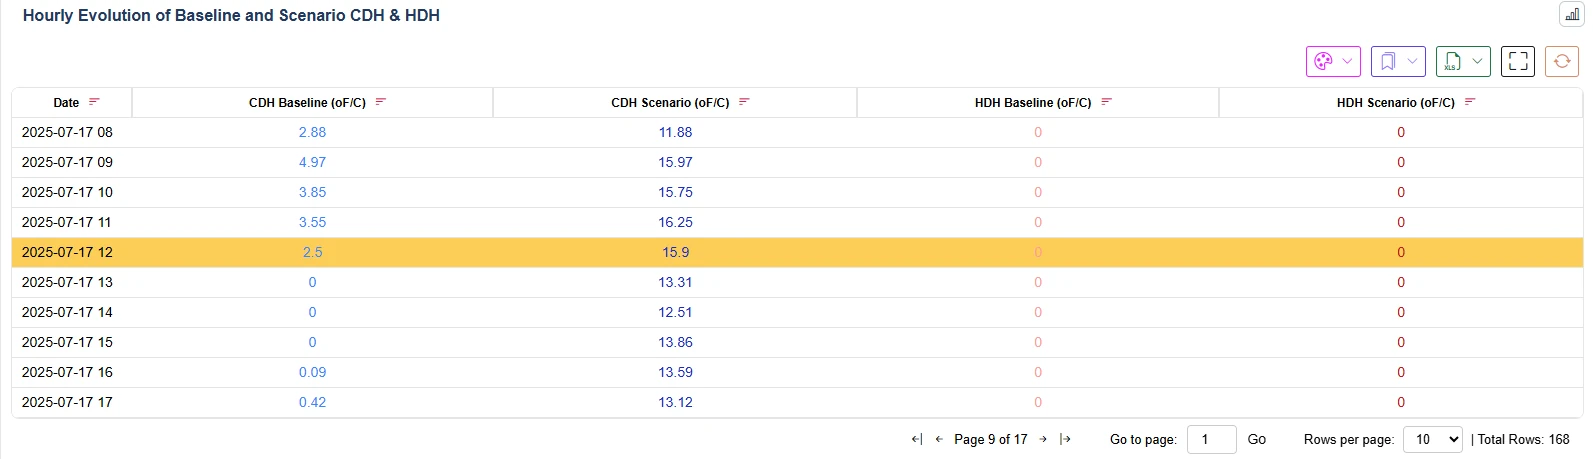Click the Go to page input field
The width and height of the screenshot is (1593, 459).
tap(1211, 439)
